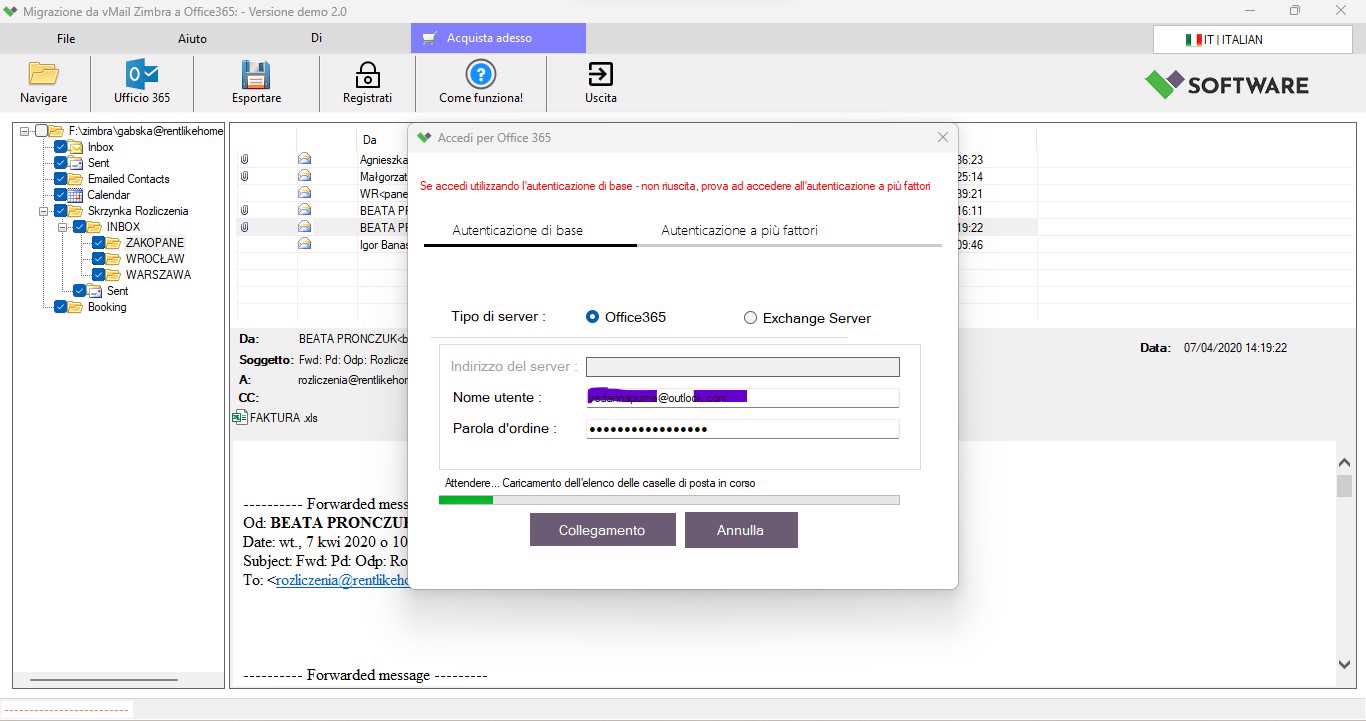Screen dimensions: 1366x721
Task: Switch to Autenticazione di base tab
Action: point(517,230)
